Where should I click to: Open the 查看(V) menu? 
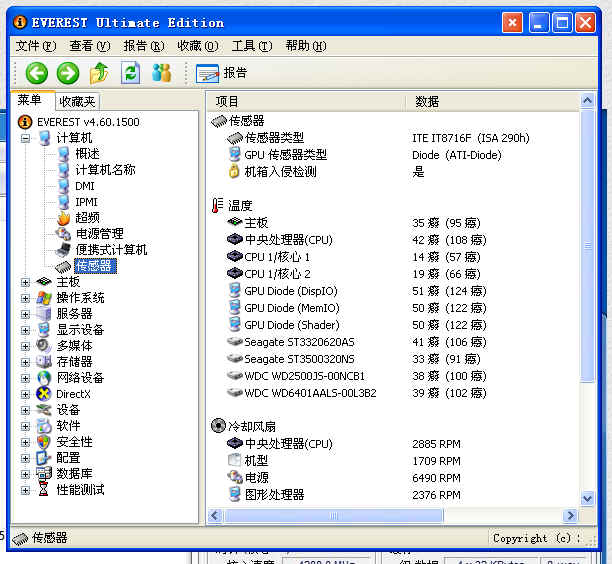(90, 46)
